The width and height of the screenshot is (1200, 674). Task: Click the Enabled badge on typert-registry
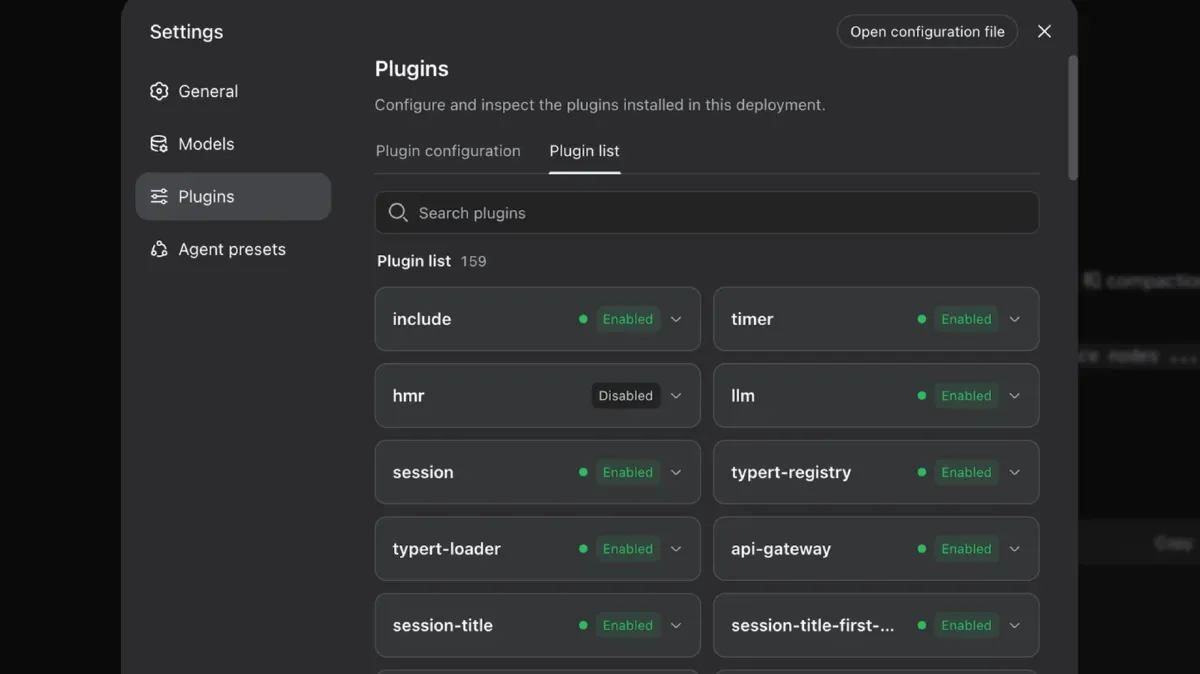coord(966,473)
